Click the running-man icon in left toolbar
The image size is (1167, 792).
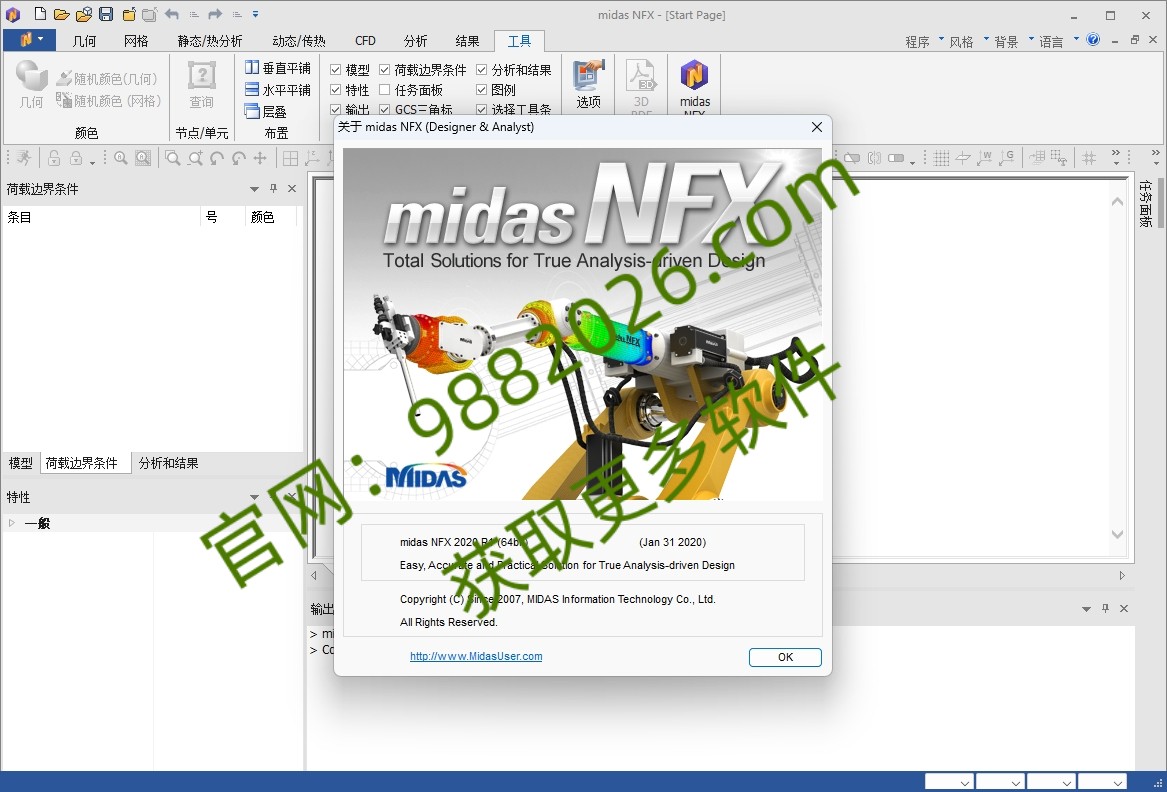pyautogui.click(x=25, y=158)
